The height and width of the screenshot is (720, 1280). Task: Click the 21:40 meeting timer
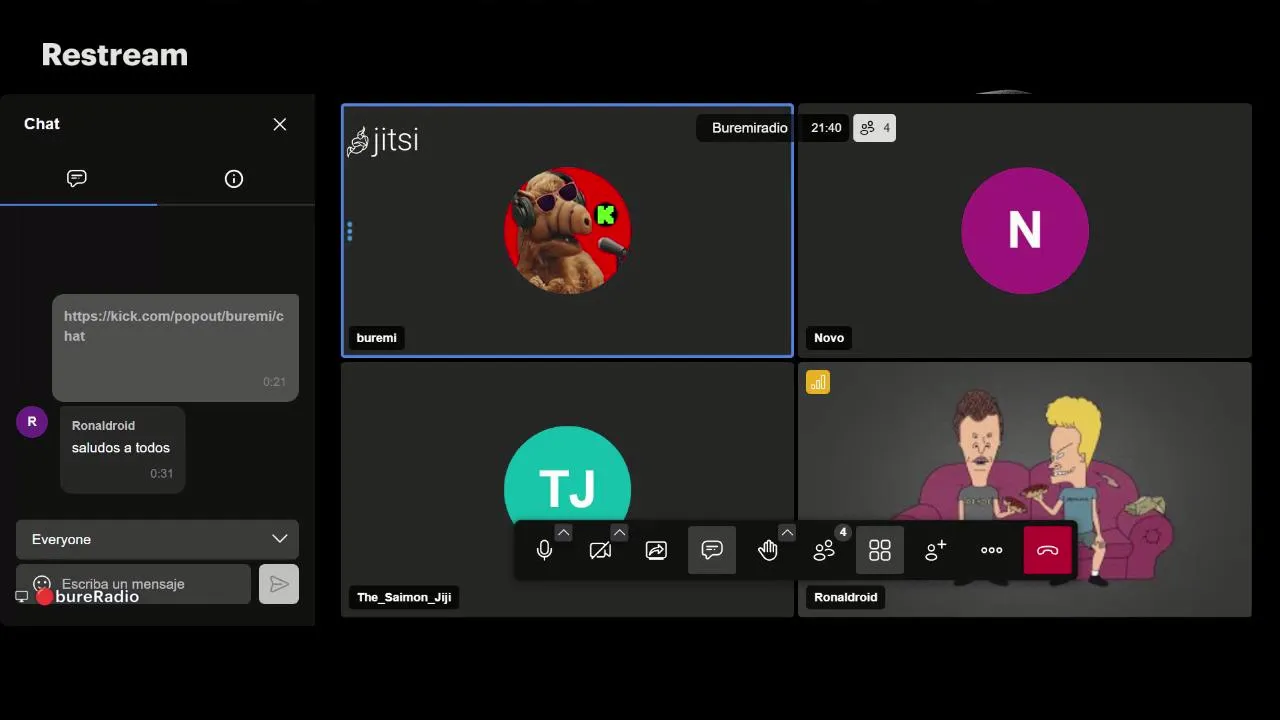coord(826,128)
